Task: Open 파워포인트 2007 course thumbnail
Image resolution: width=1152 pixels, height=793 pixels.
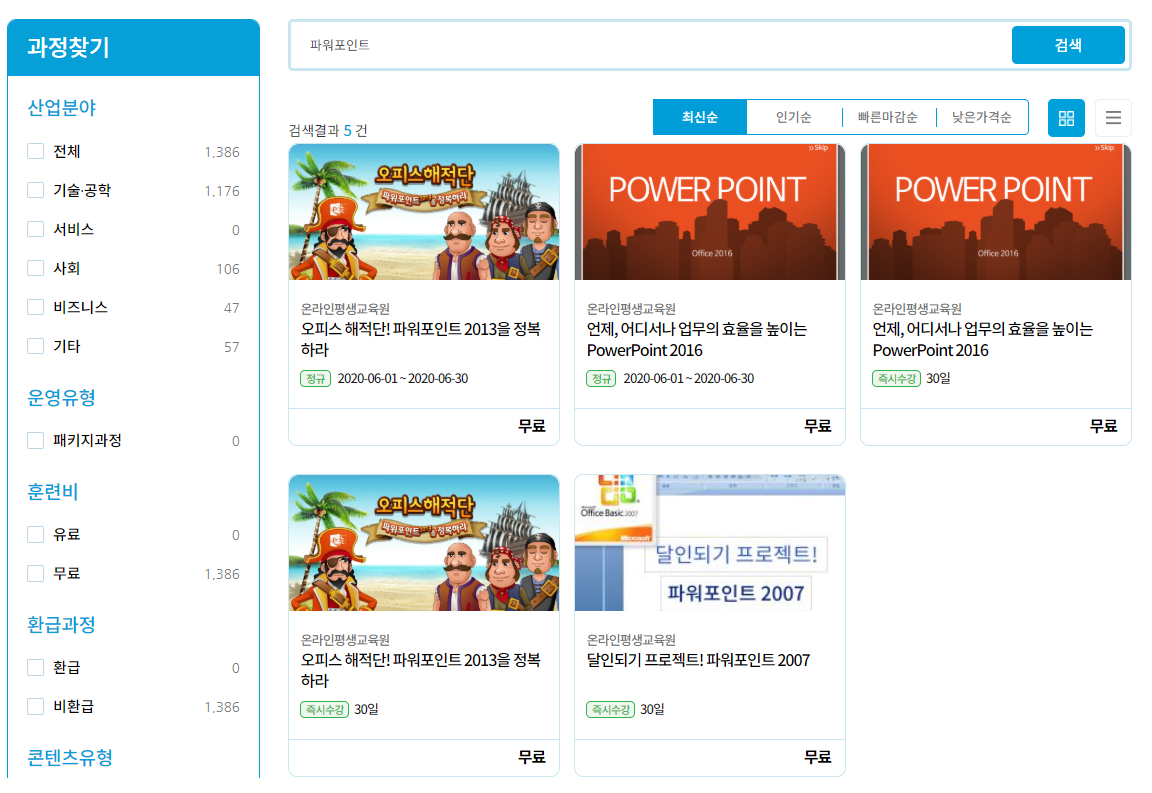Action: point(710,543)
